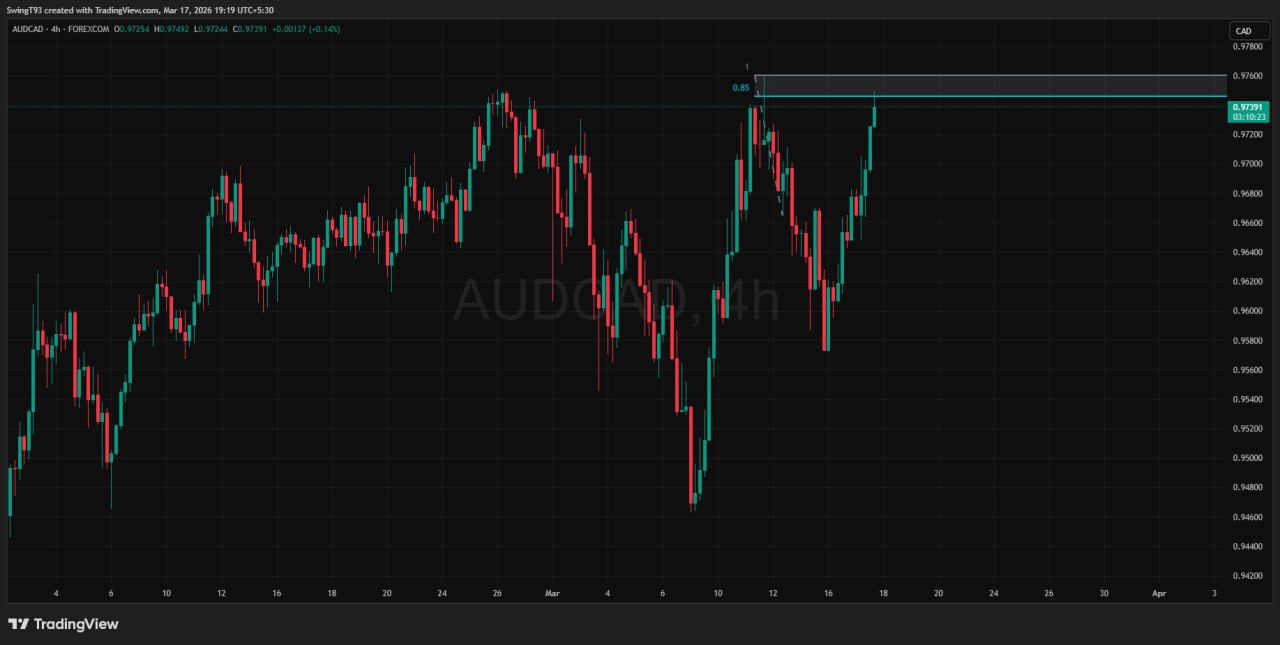Click the TradingView logo icon
1280x645 pixels.
coord(18,624)
